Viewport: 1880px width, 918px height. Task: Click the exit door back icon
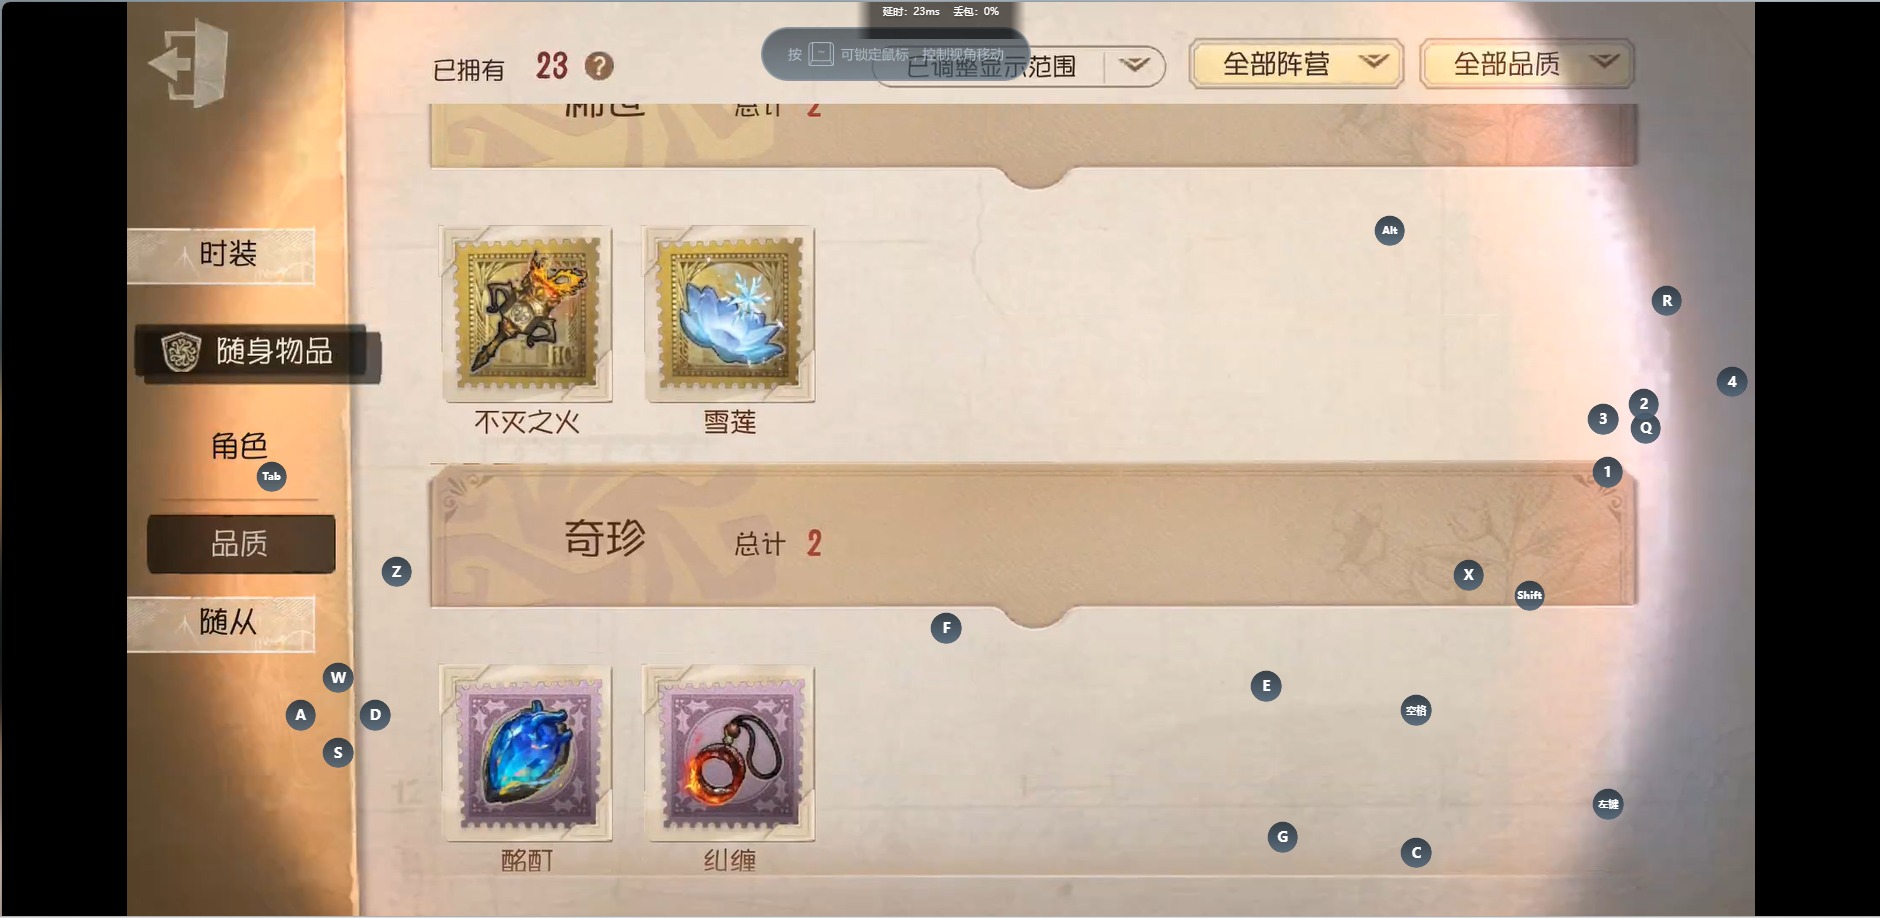pyautogui.click(x=189, y=63)
